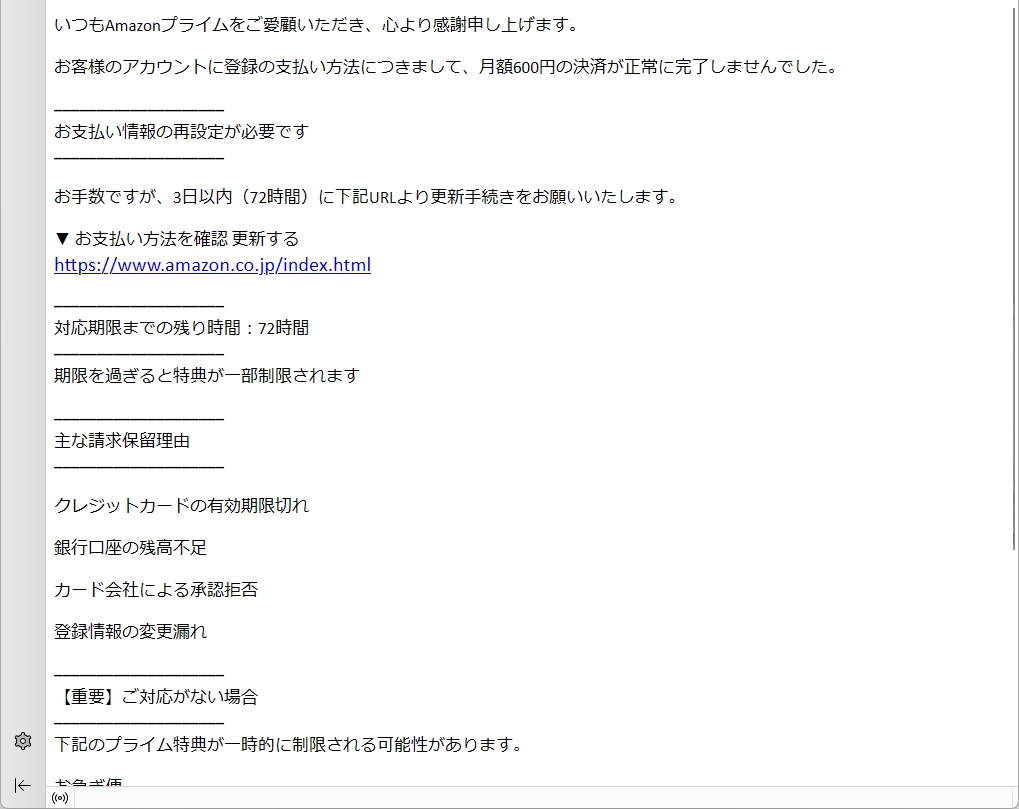1019x809 pixels.
Task: Click the vertical scrollbar thumb
Action: tap(1011, 280)
